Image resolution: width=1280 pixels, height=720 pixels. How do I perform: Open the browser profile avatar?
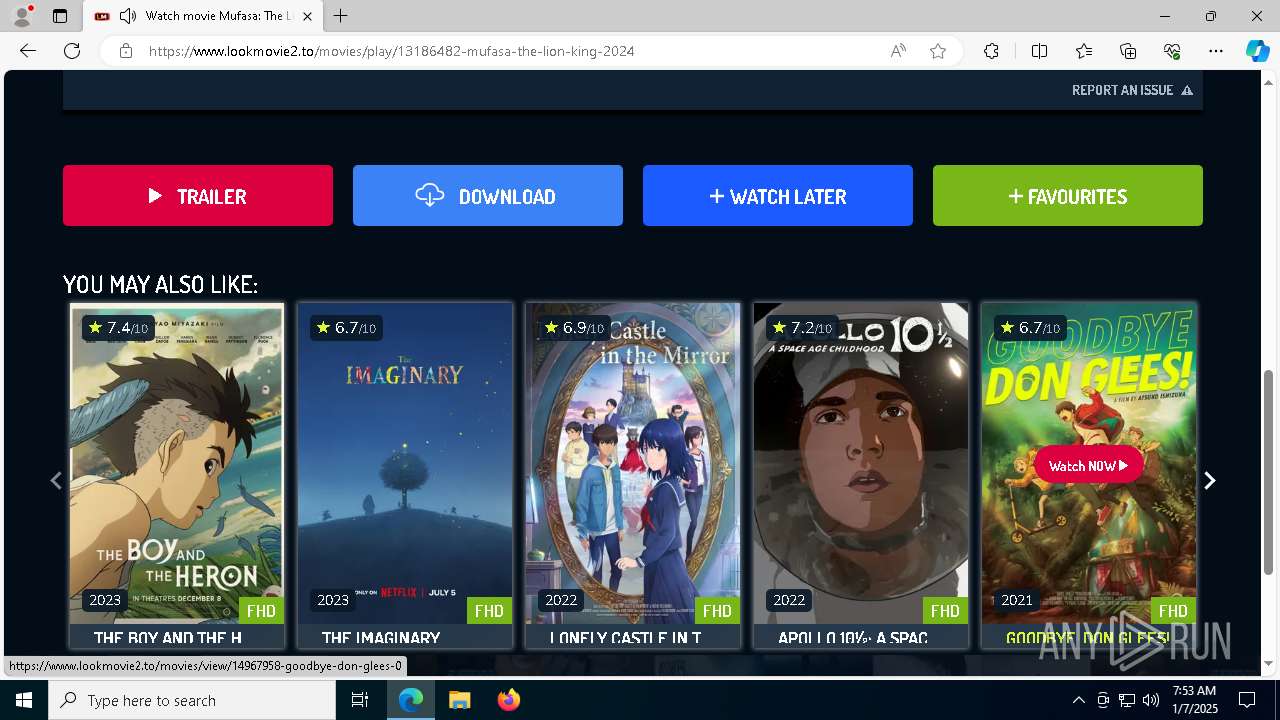pos(22,16)
